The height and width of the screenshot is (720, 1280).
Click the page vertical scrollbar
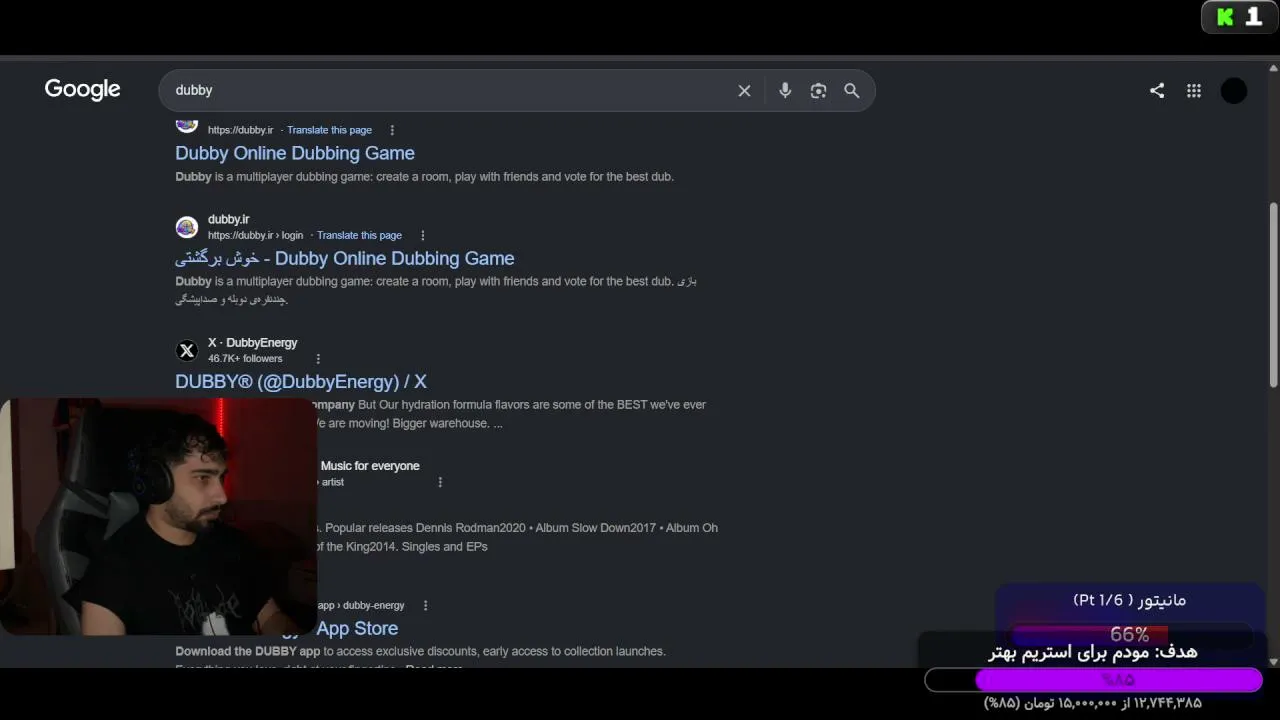tap(1273, 295)
